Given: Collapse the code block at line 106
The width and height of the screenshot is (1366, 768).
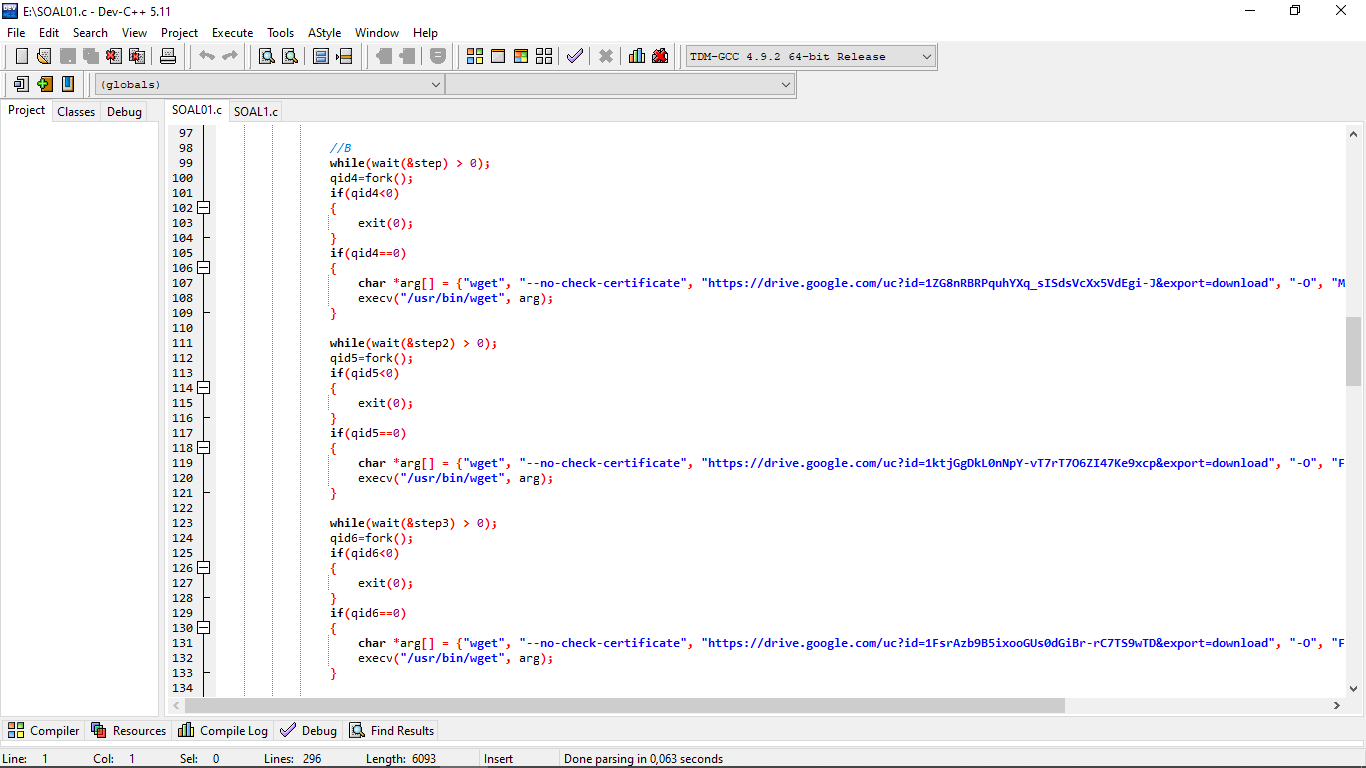Looking at the screenshot, I should coord(203,268).
